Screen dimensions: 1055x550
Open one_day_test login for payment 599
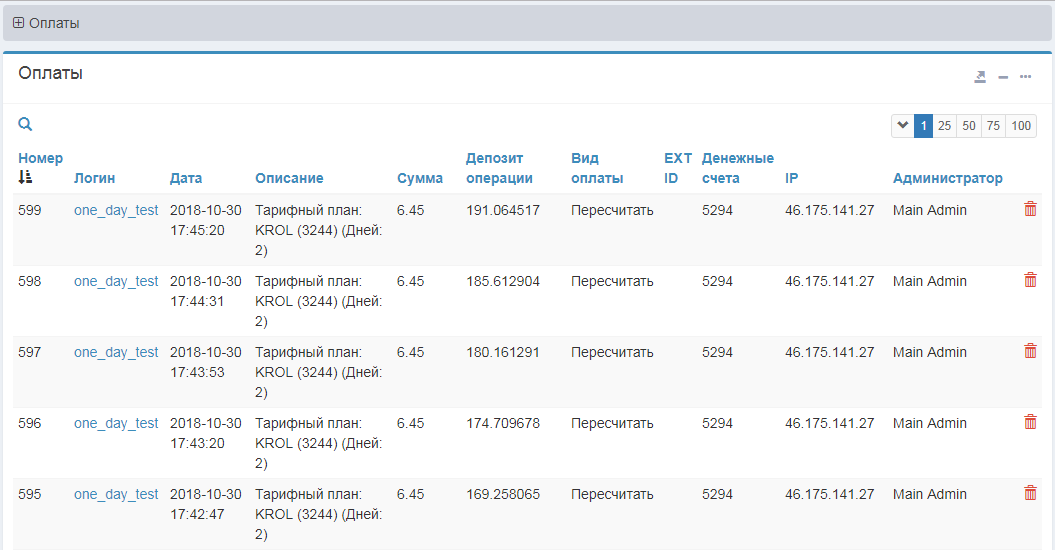[116, 210]
